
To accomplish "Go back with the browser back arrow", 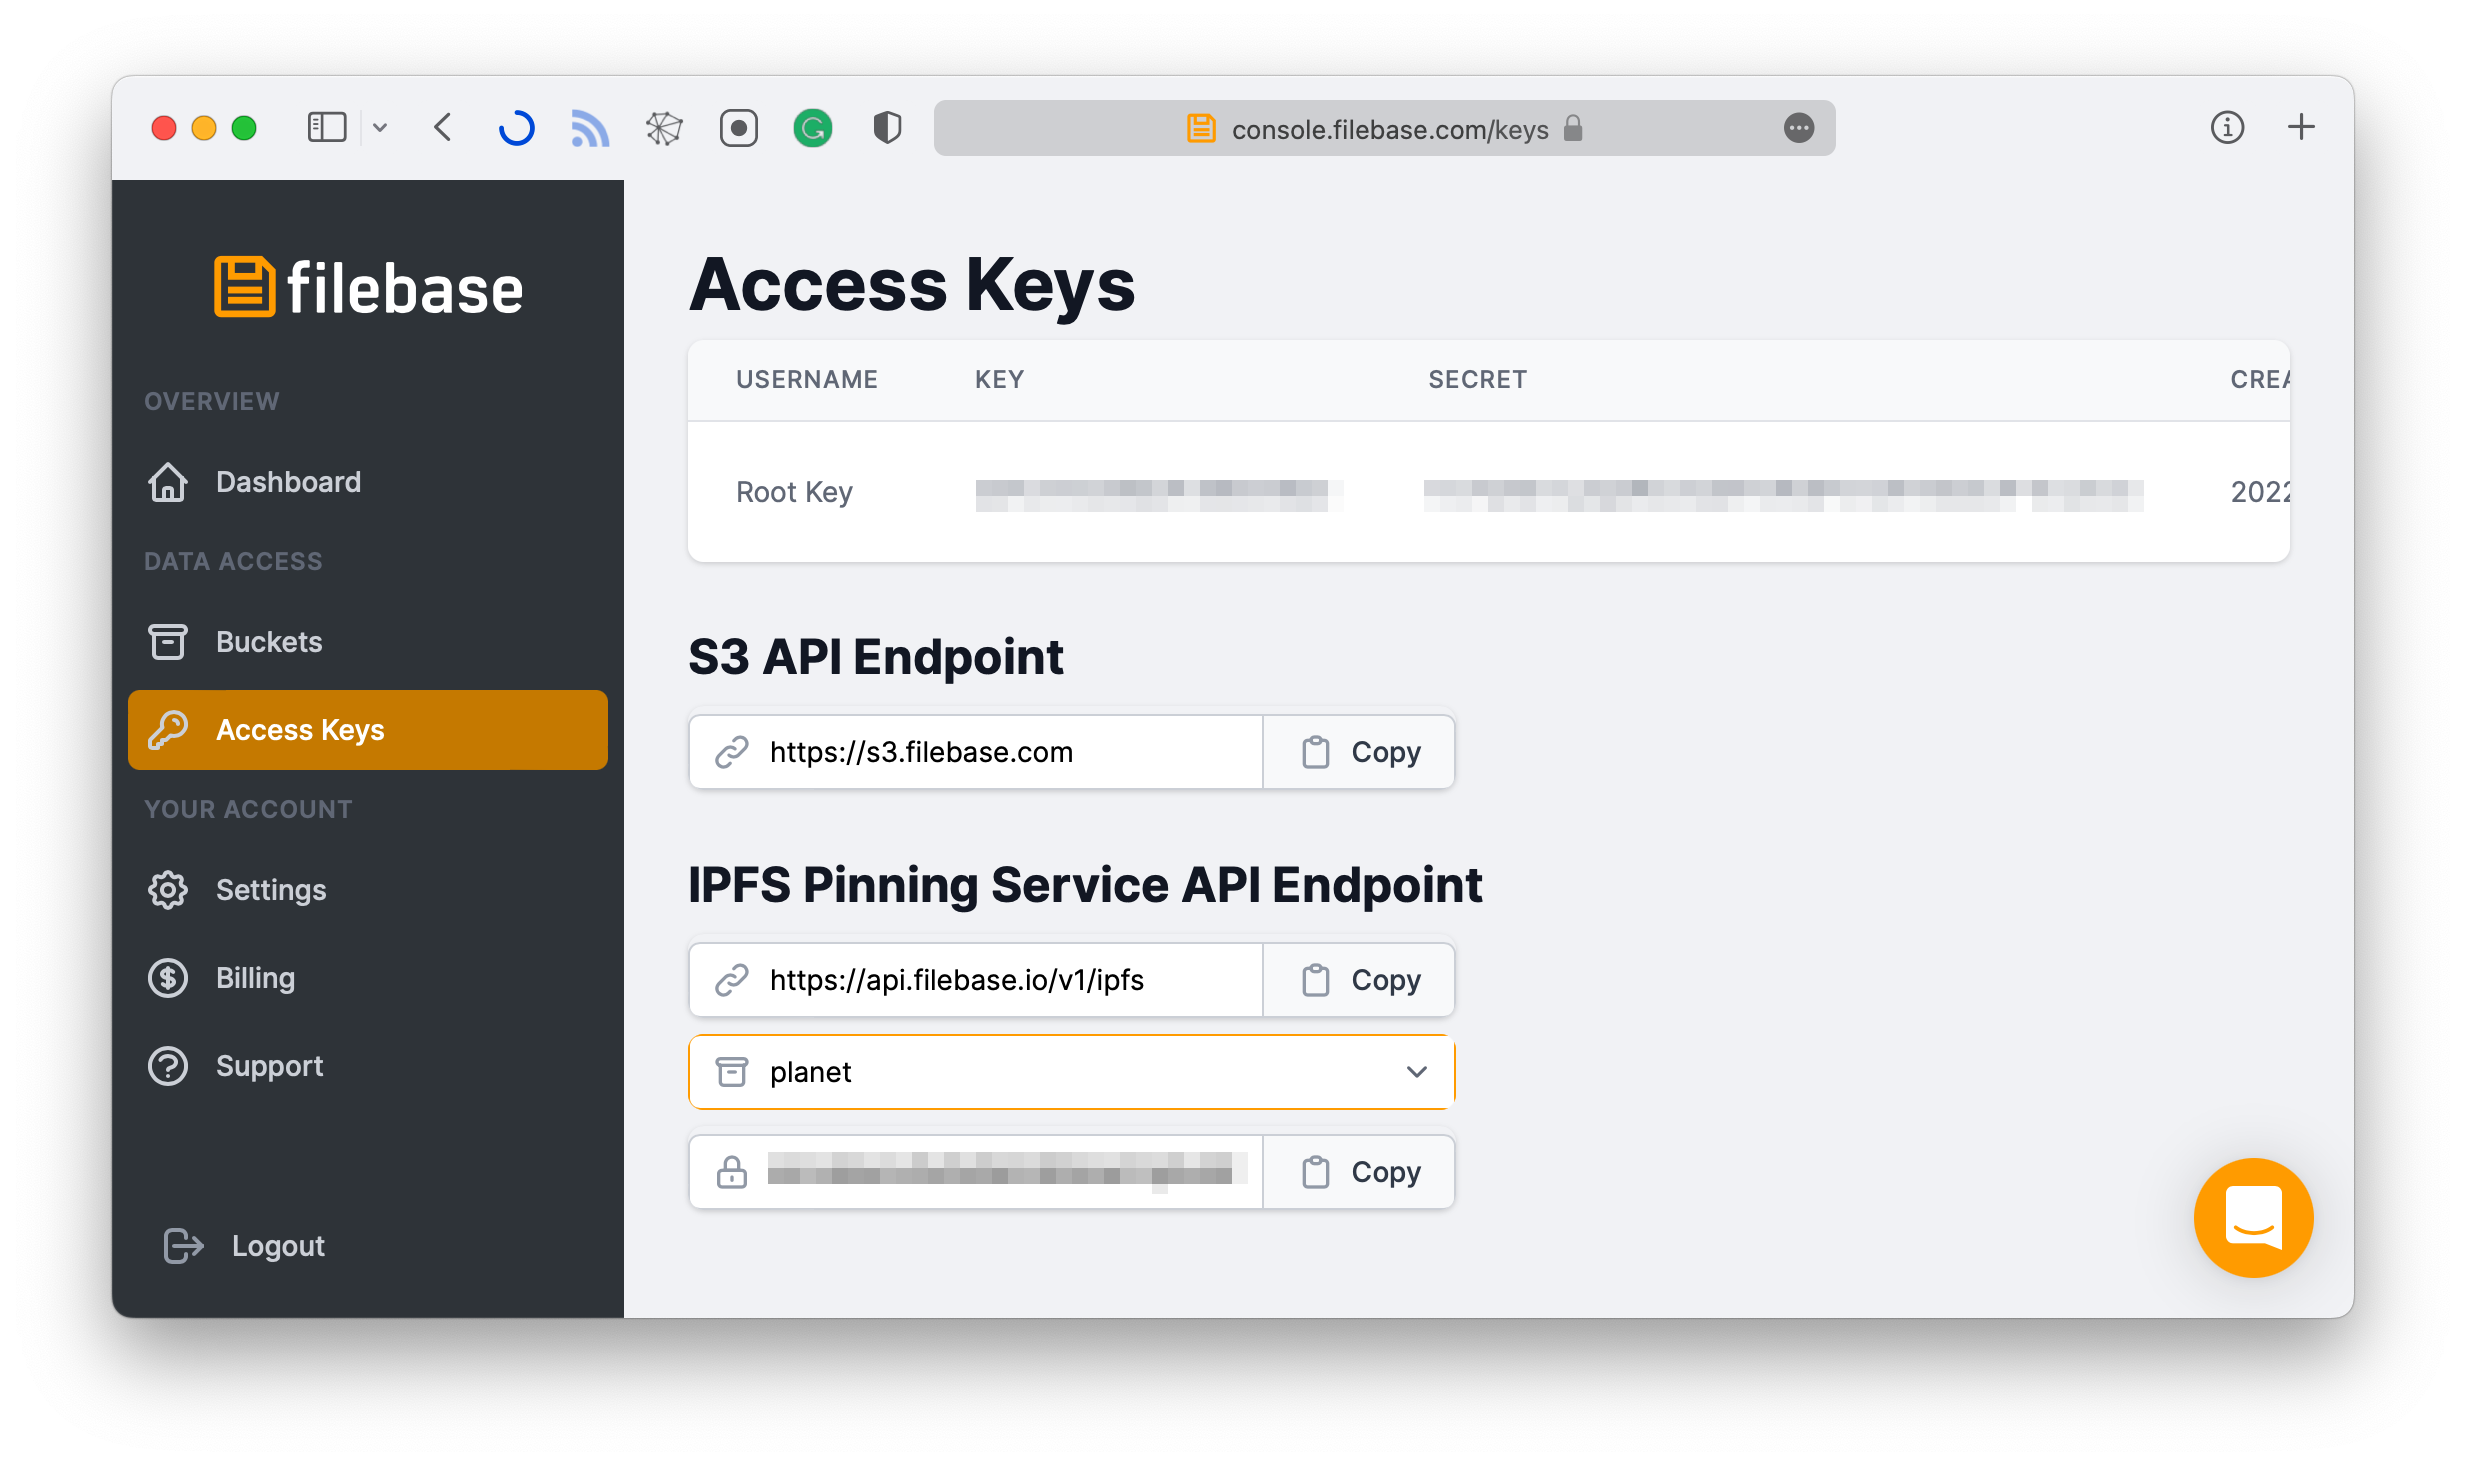I will [443, 128].
